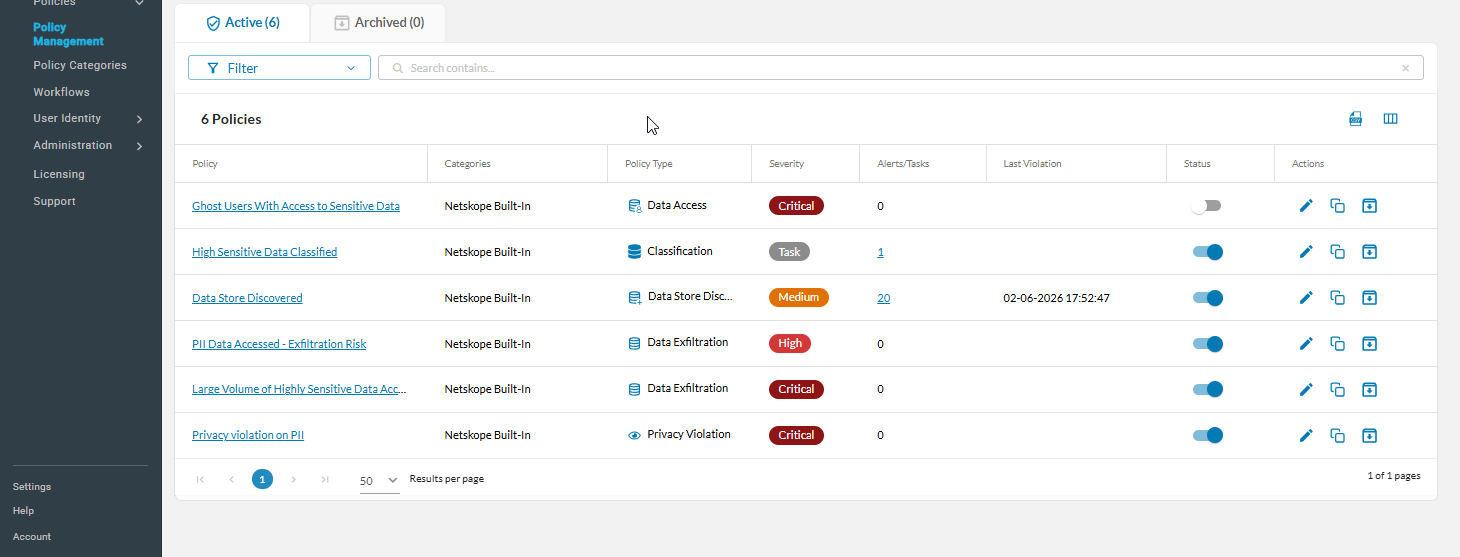Copy the High Sensitive Data Classified policy

click(1337, 252)
